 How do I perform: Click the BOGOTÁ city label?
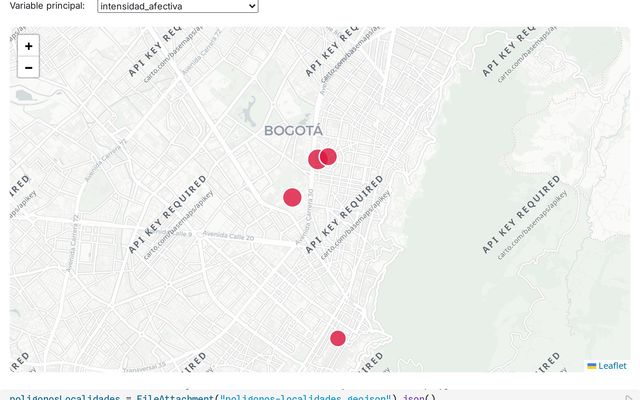tap(293, 131)
